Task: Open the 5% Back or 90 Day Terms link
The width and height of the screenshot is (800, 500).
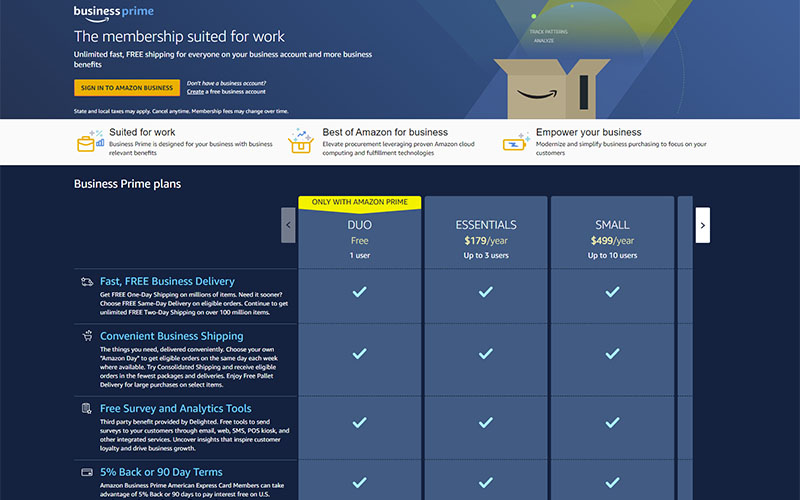Action: (x=161, y=472)
